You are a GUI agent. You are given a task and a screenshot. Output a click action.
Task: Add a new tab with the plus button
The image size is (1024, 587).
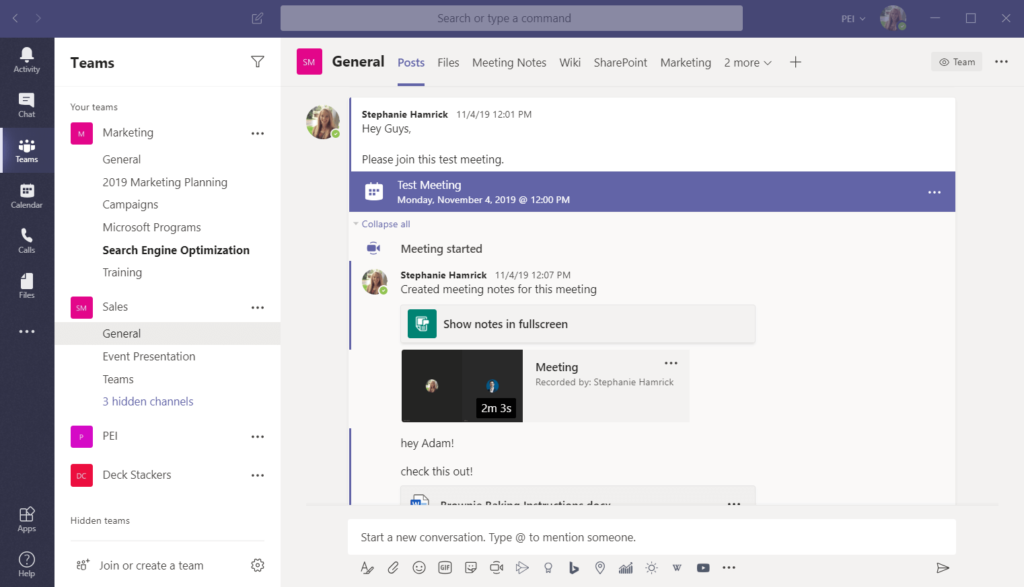795,62
